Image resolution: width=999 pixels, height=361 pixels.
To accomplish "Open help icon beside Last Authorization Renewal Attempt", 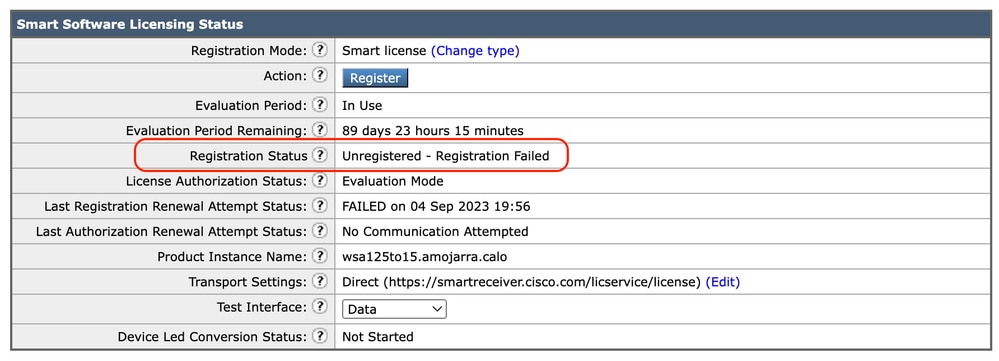I will tap(320, 231).
